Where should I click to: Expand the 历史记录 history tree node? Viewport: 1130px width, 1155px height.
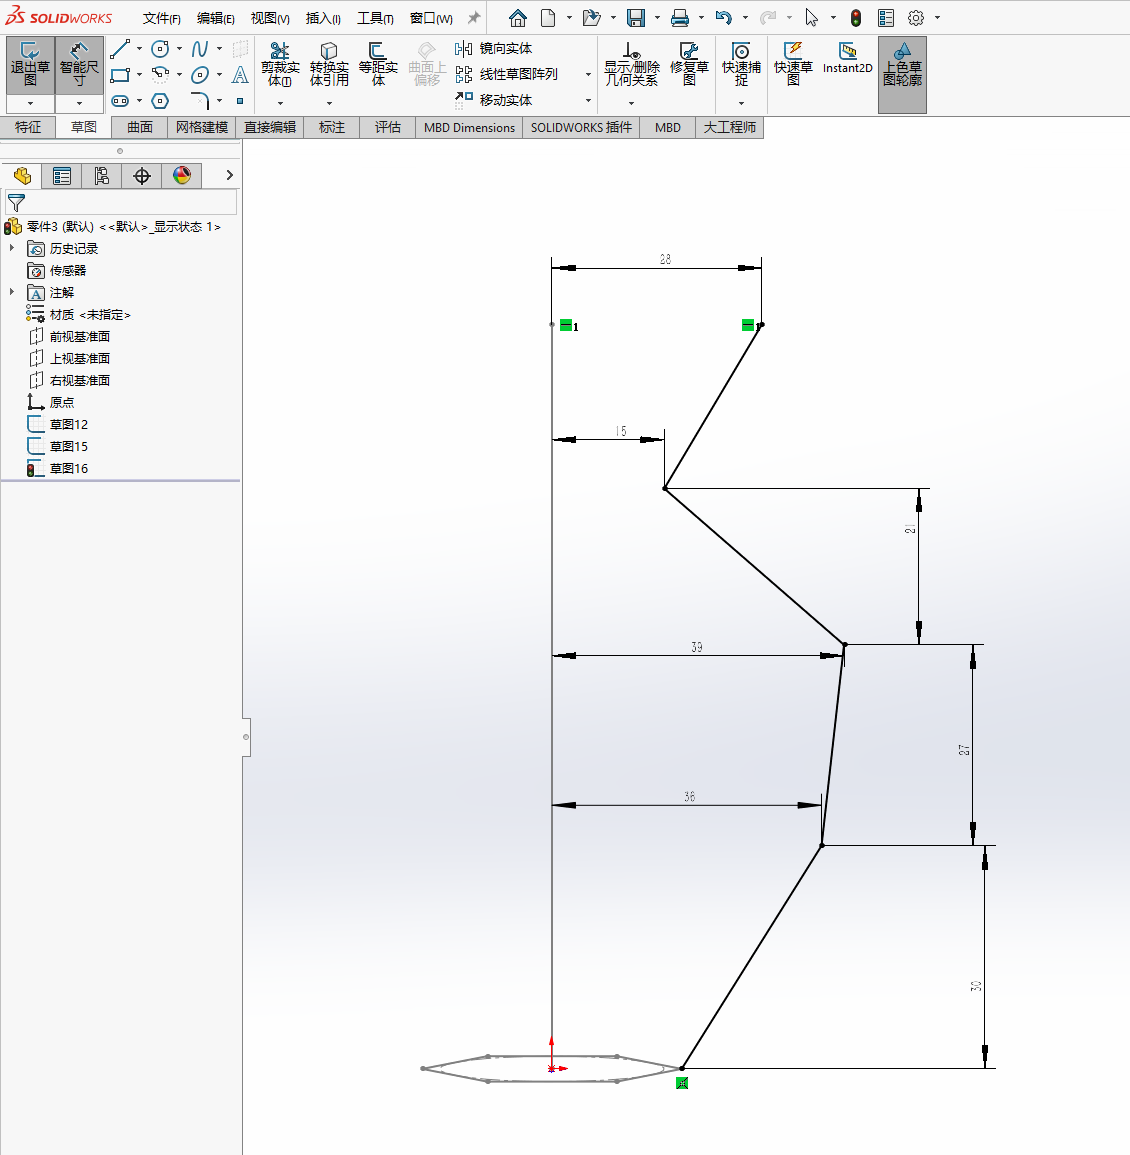coord(12,248)
